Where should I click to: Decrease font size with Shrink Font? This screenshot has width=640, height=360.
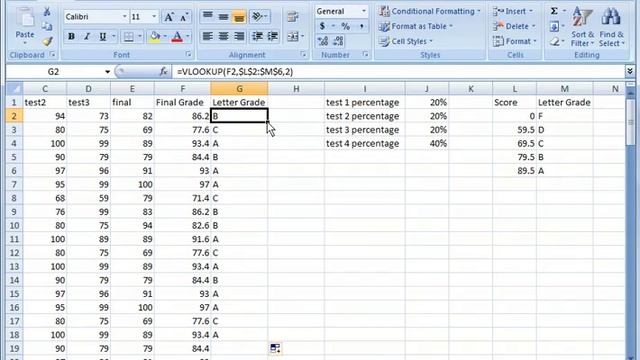click(x=184, y=17)
